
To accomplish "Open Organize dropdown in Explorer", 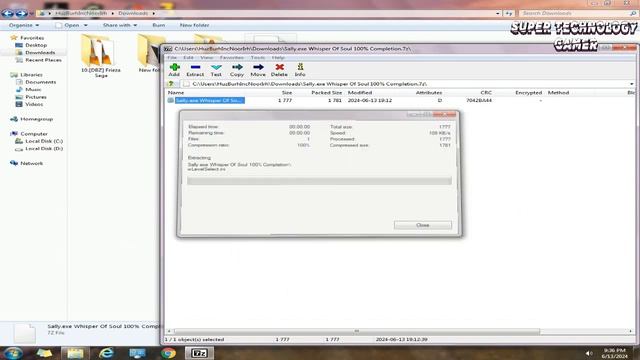I will click(x=24, y=25).
